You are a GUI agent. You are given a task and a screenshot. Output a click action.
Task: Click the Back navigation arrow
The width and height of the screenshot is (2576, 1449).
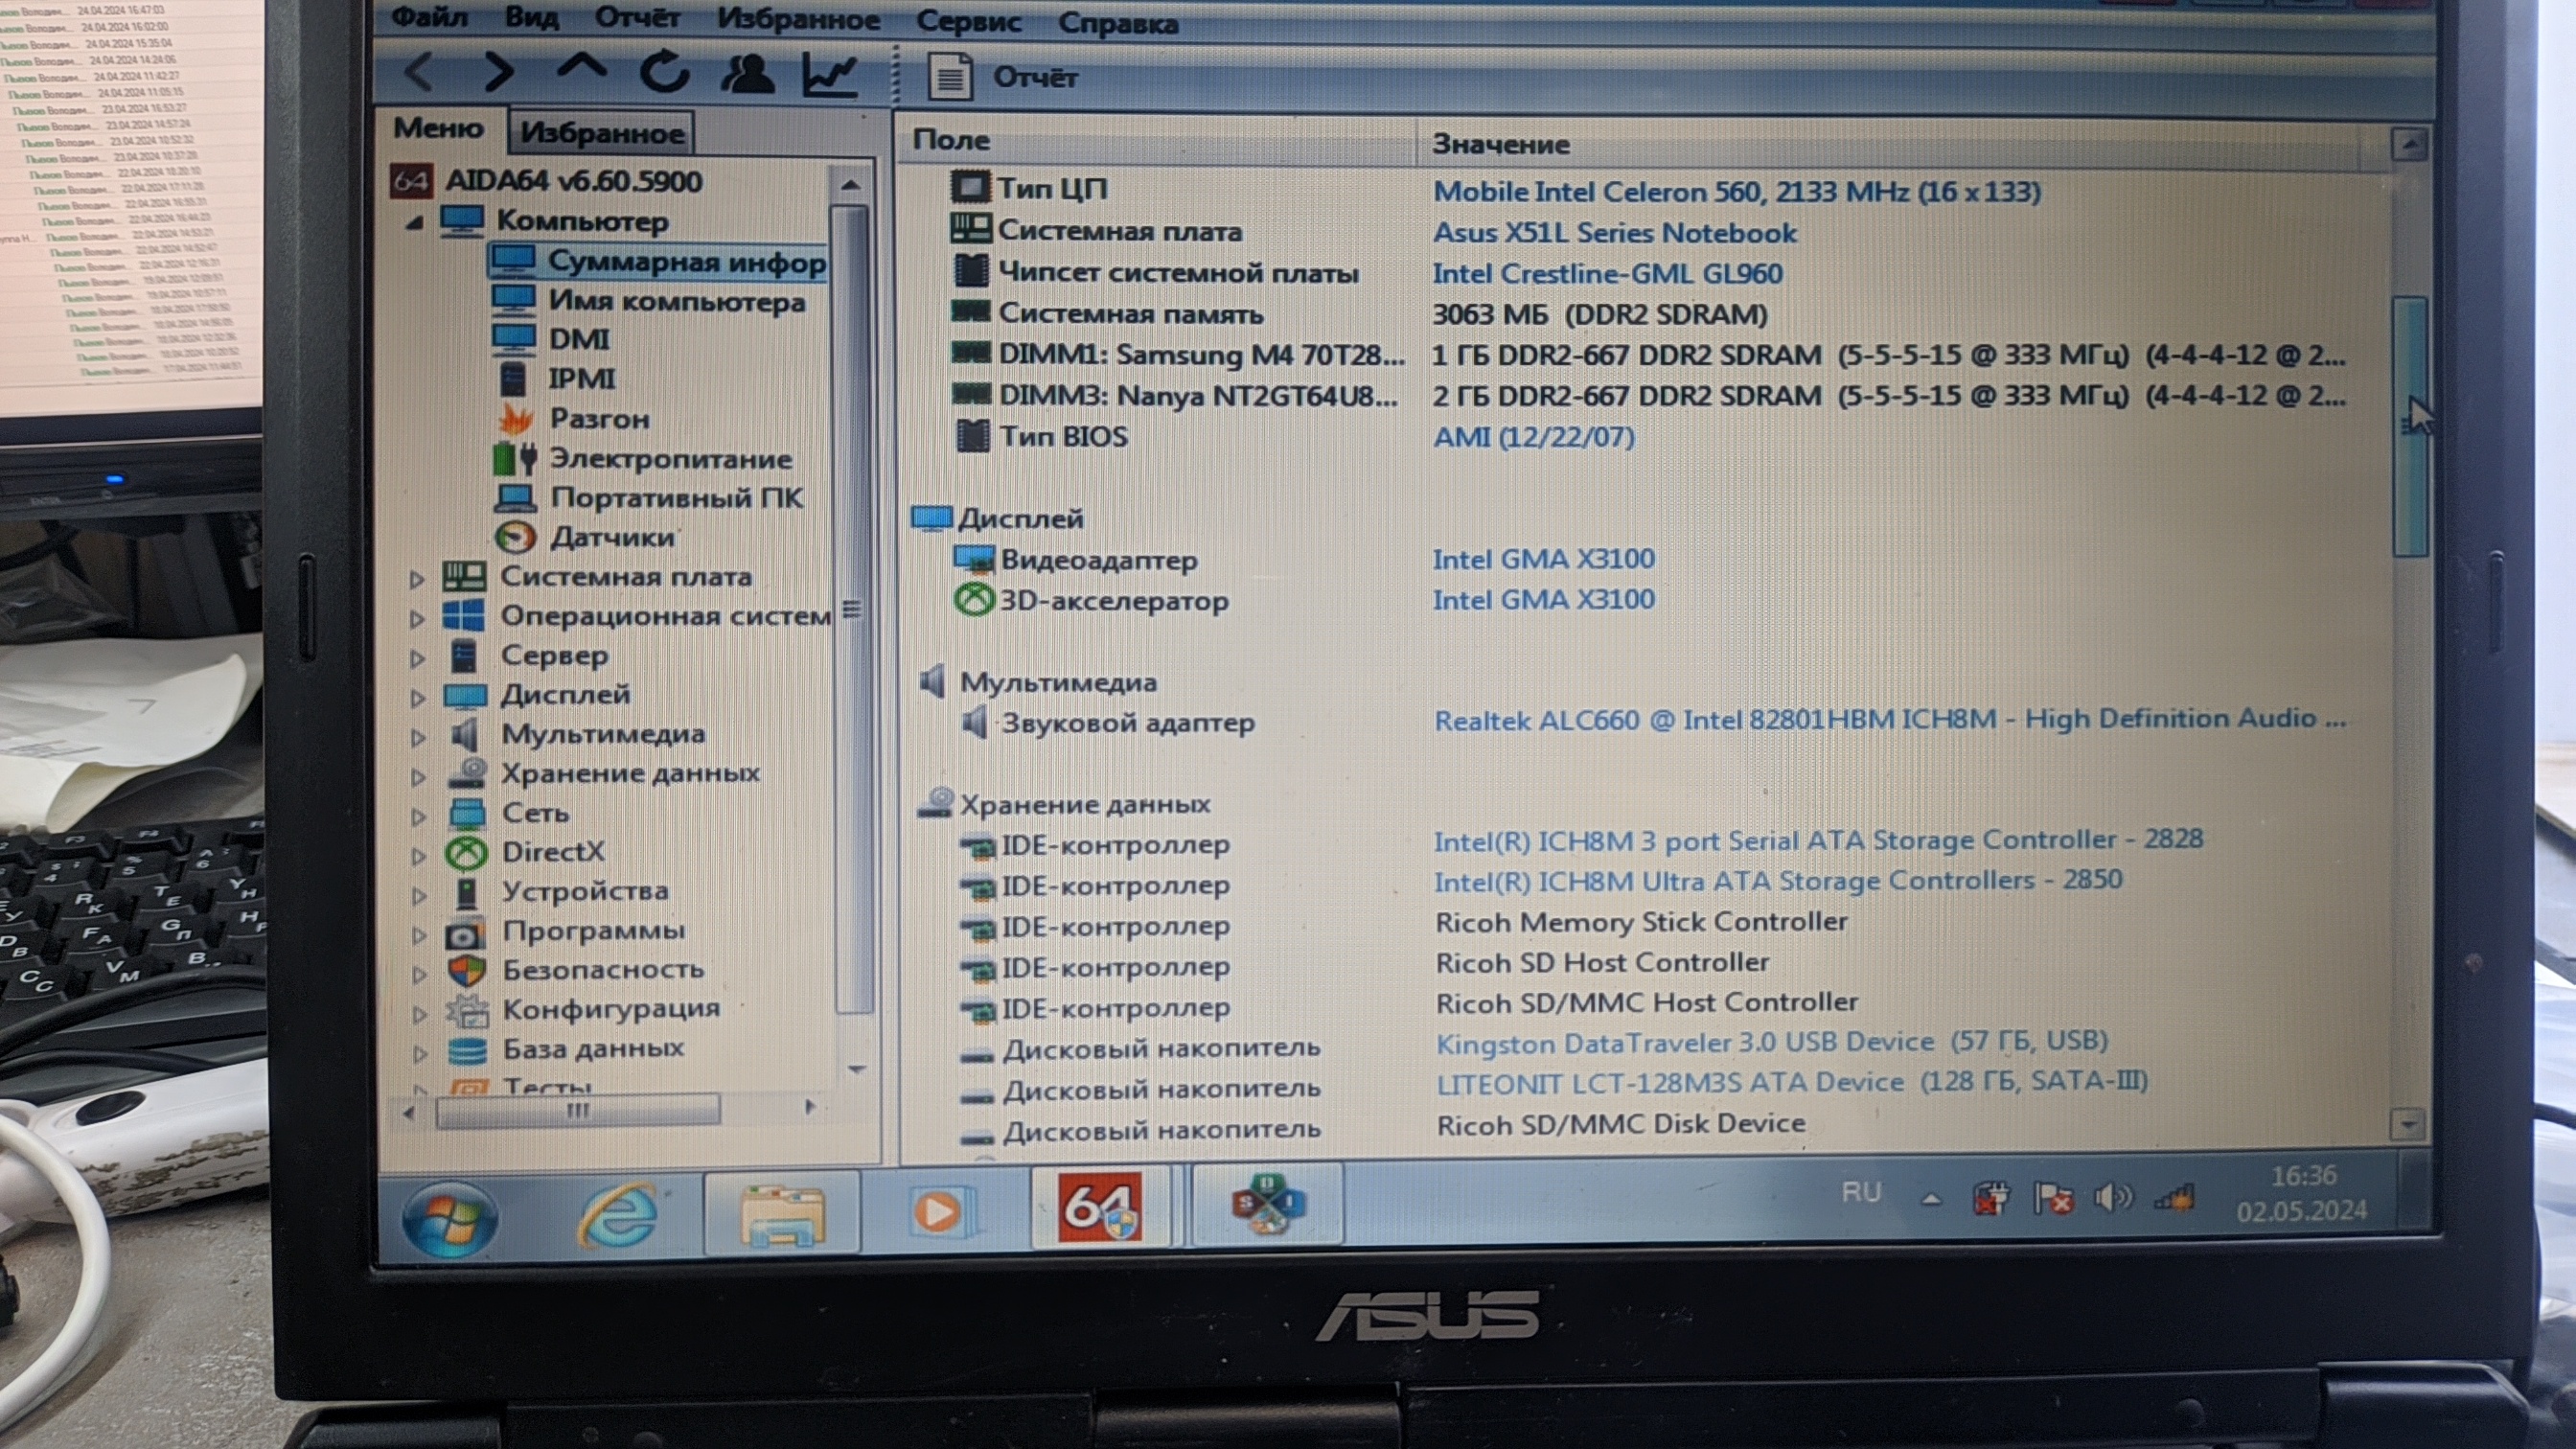[420, 72]
